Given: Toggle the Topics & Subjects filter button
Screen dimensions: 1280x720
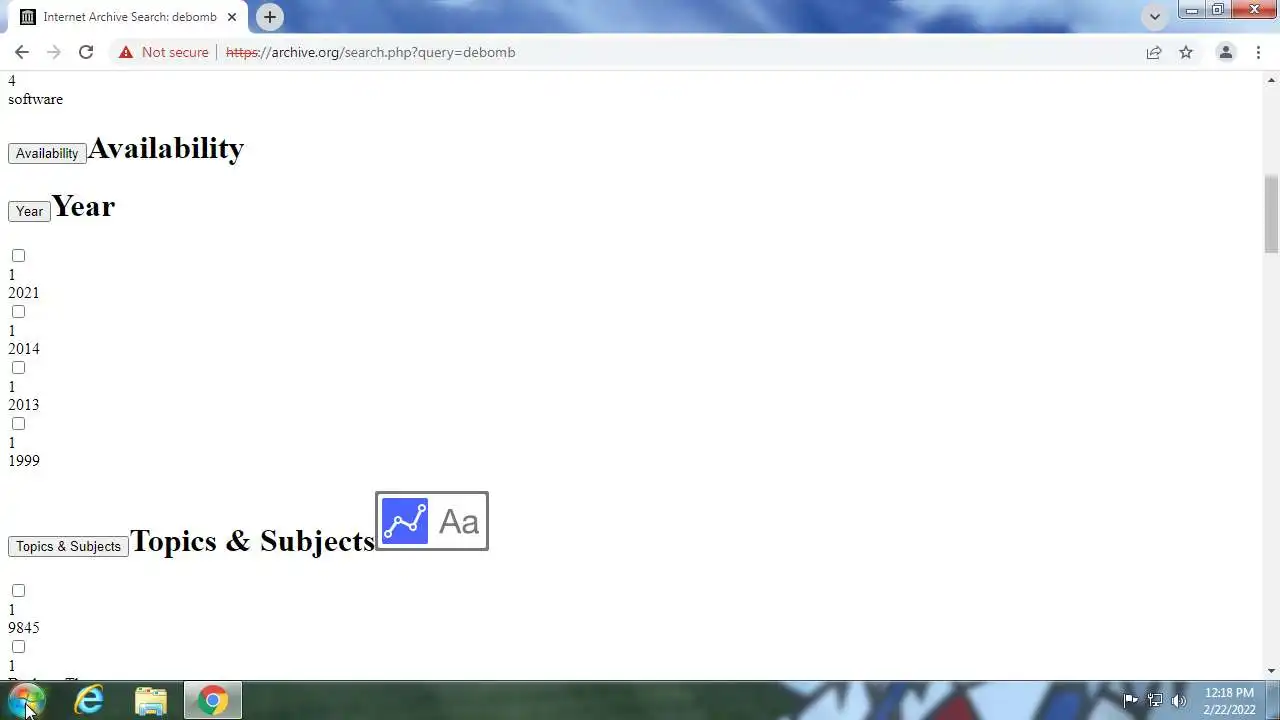Looking at the screenshot, I should 68,546.
